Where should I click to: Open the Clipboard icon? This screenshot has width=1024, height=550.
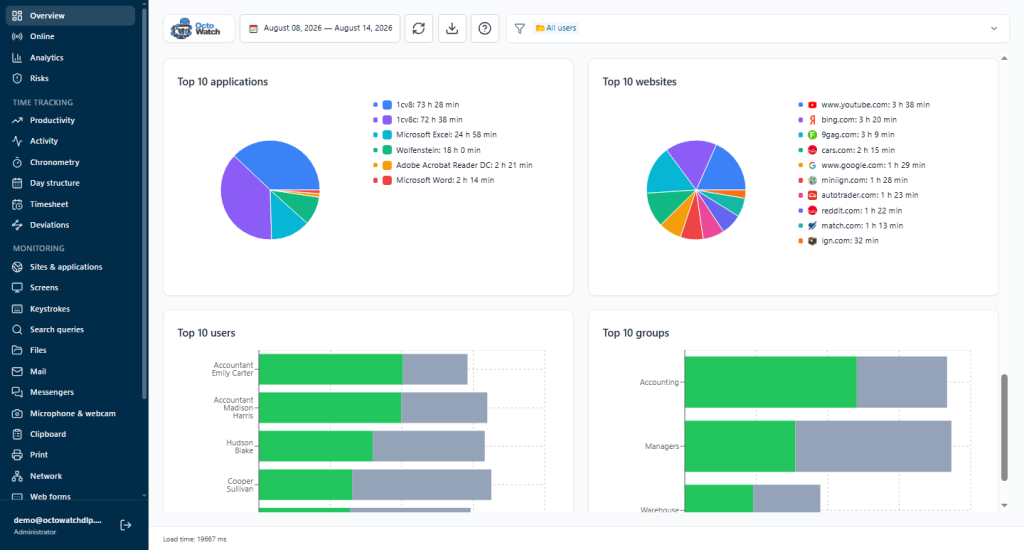(x=17, y=434)
